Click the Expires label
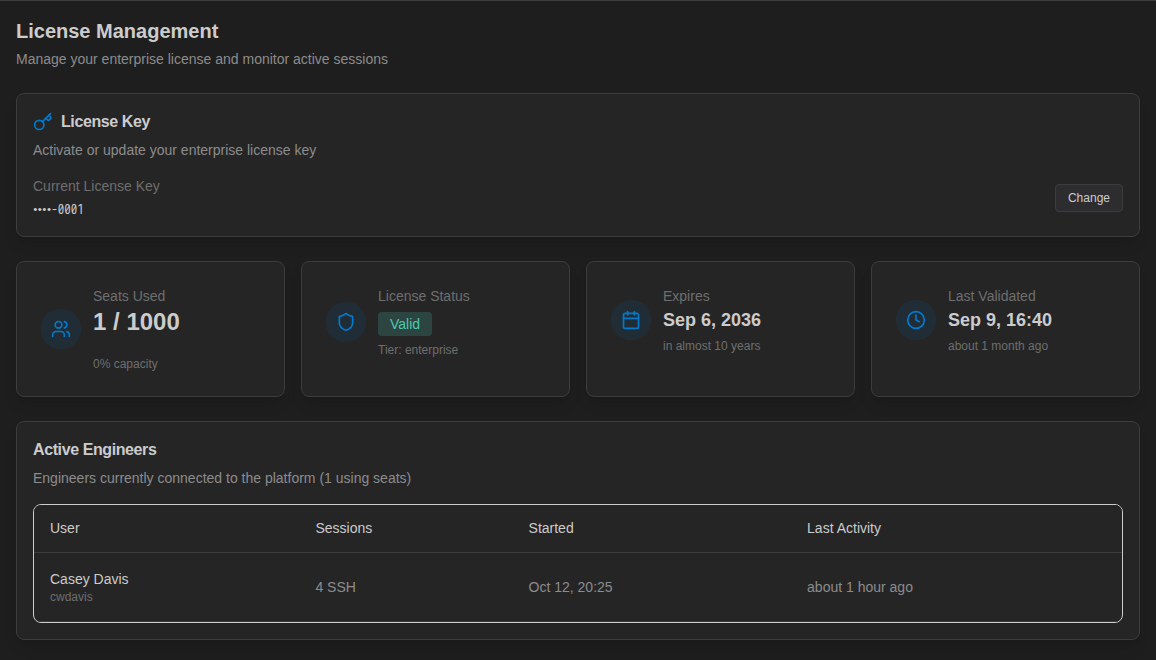The height and width of the screenshot is (660, 1156). [x=686, y=296]
